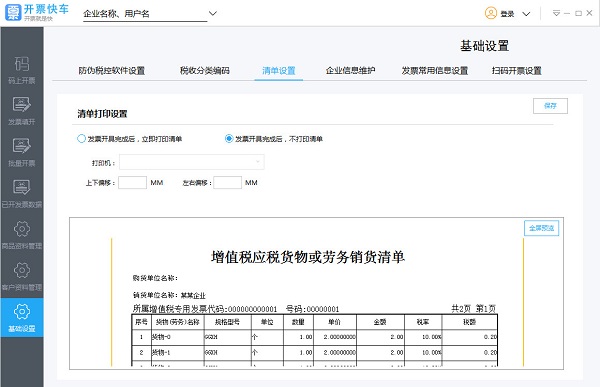Close the application window
The width and height of the screenshot is (600, 387).
click(590, 13)
